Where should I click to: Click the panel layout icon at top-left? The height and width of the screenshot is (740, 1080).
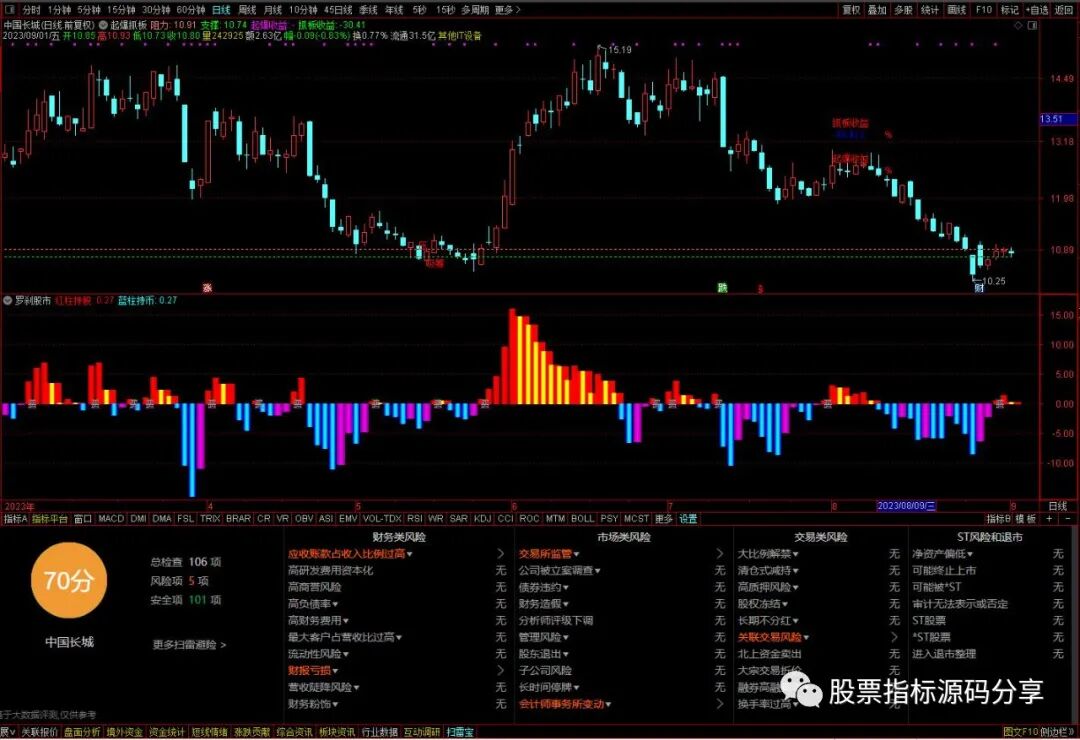pos(10,10)
